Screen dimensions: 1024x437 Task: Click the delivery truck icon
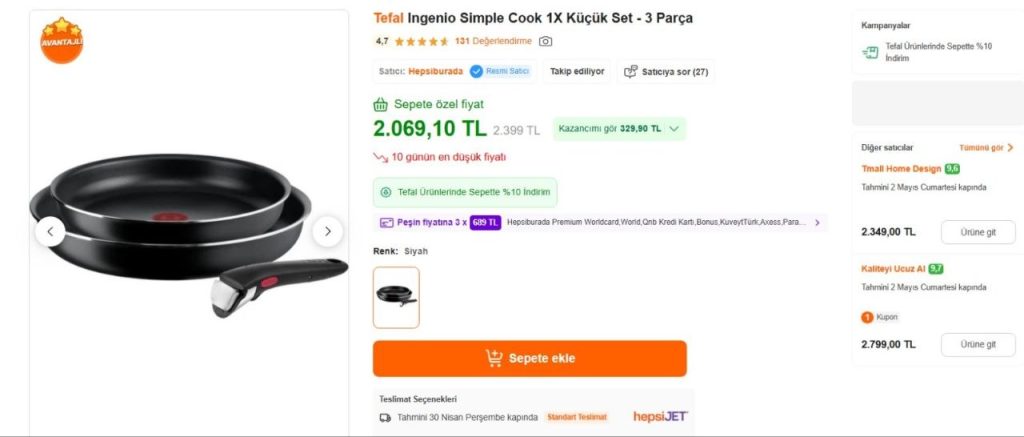pos(385,417)
